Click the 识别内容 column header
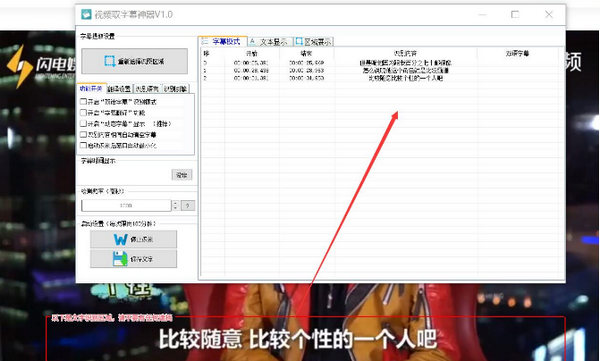 coord(405,54)
